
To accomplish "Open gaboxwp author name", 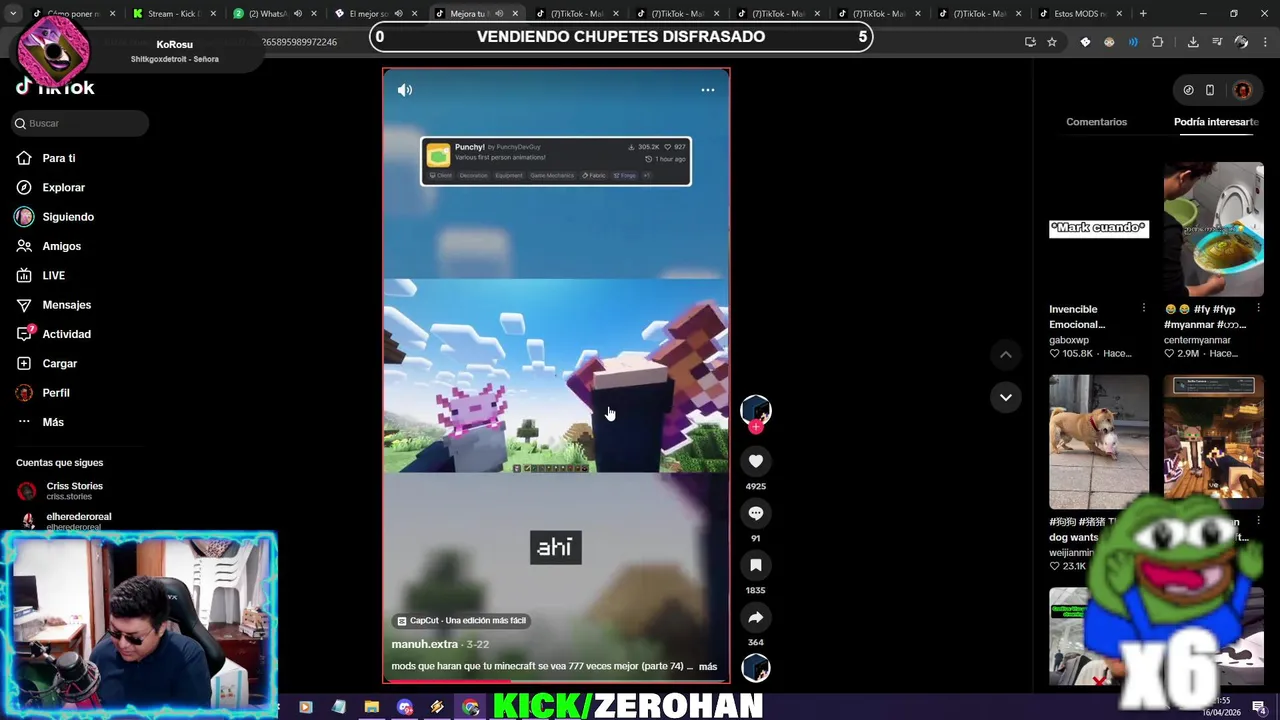I will click(1069, 340).
